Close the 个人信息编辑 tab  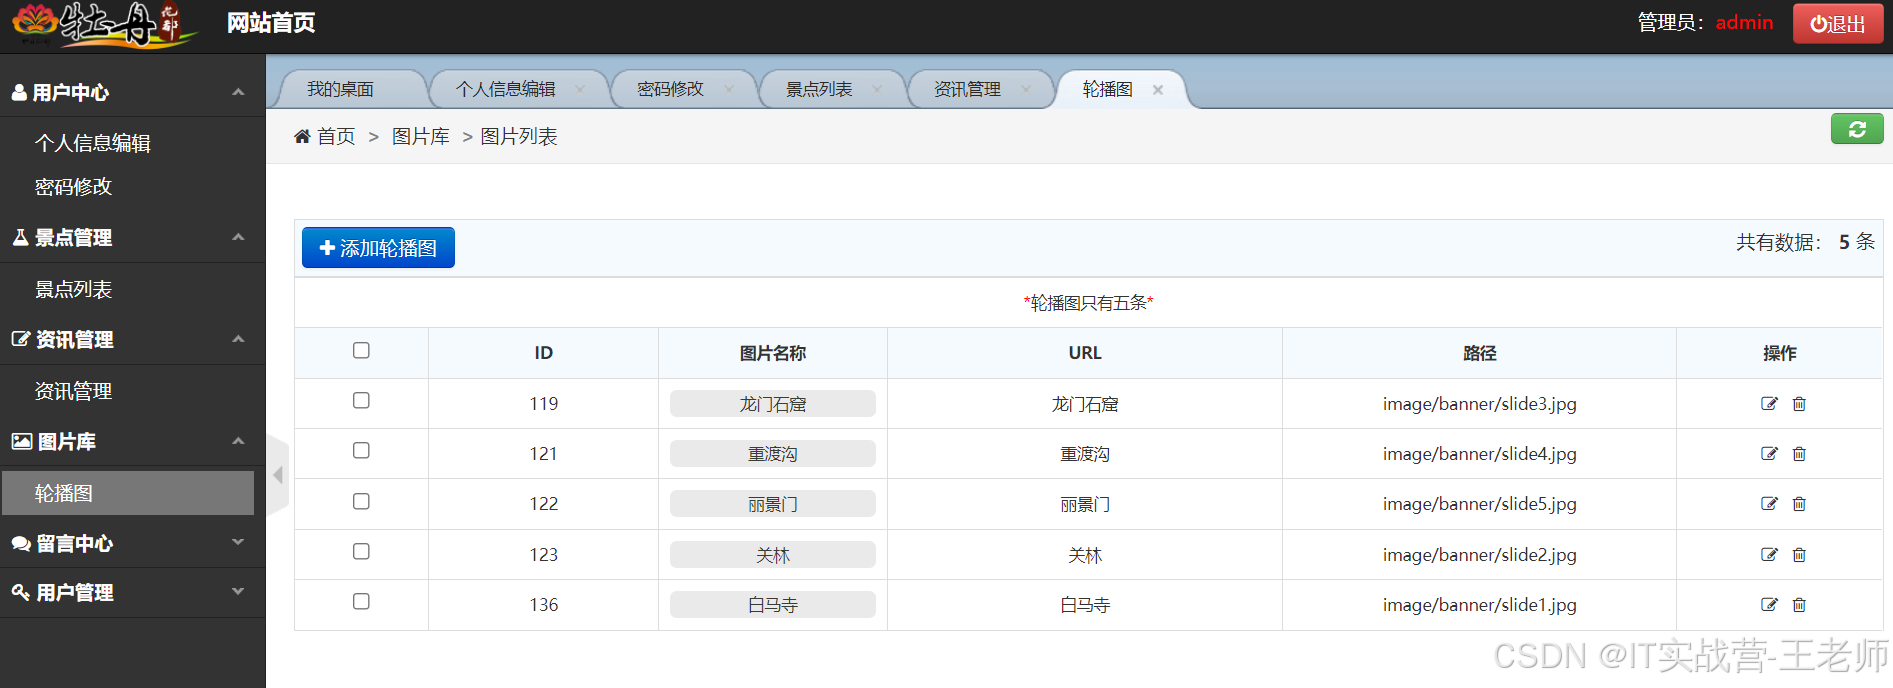click(580, 89)
